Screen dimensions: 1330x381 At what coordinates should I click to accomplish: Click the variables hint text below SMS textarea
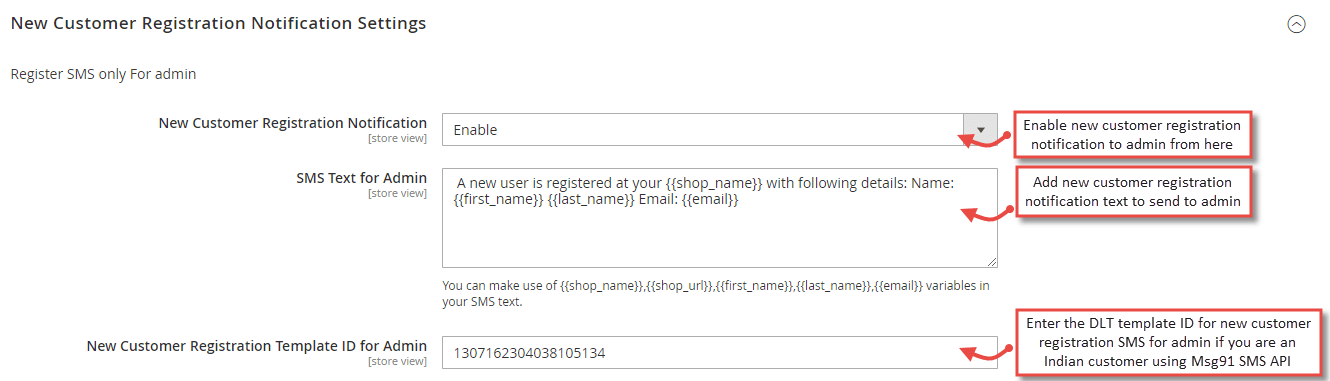click(716, 293)
